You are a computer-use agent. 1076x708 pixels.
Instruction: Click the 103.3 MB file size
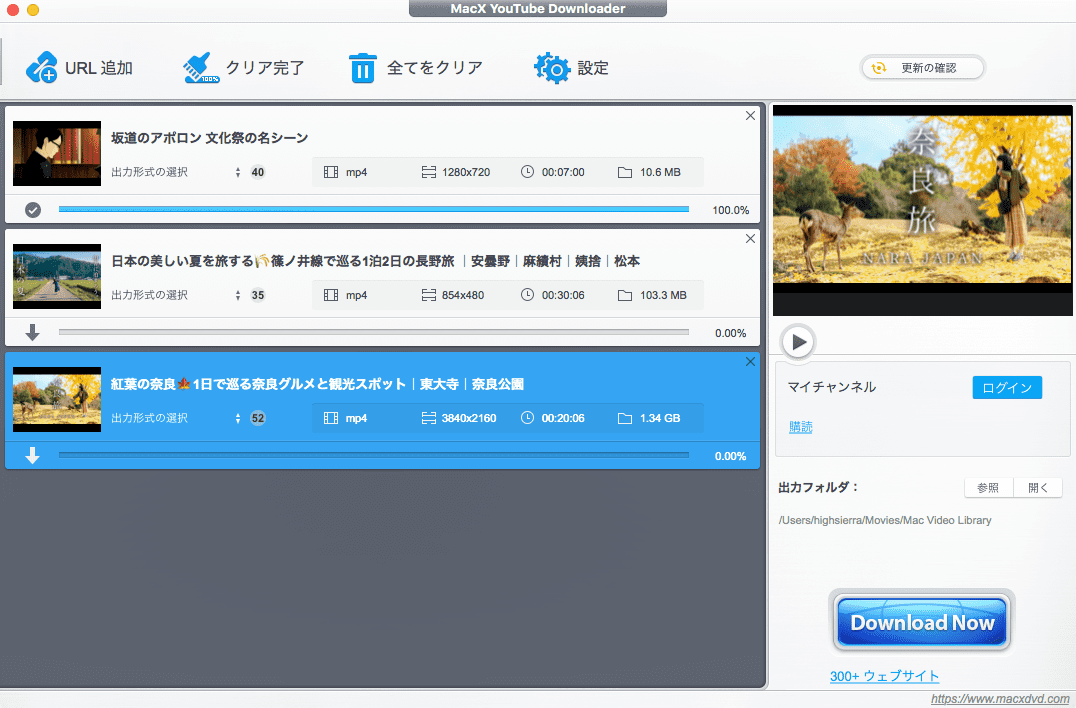pyautogui.click(x=663, y=295)
